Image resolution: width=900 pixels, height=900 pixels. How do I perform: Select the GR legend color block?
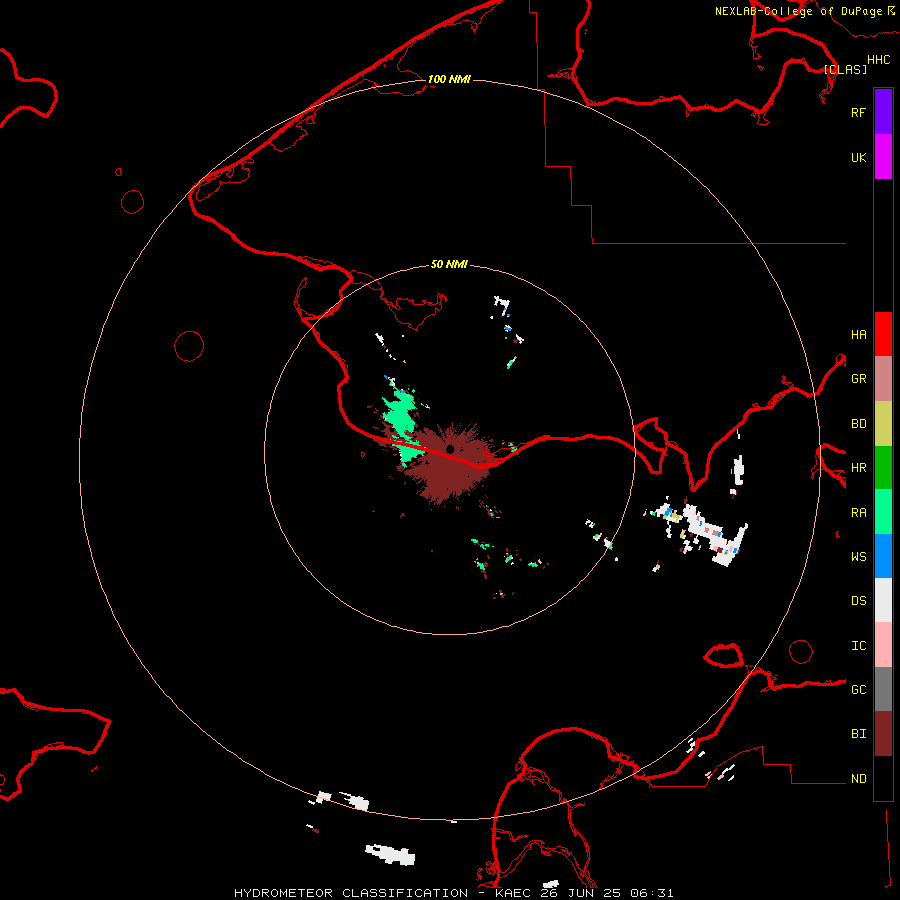click(883, 379)
